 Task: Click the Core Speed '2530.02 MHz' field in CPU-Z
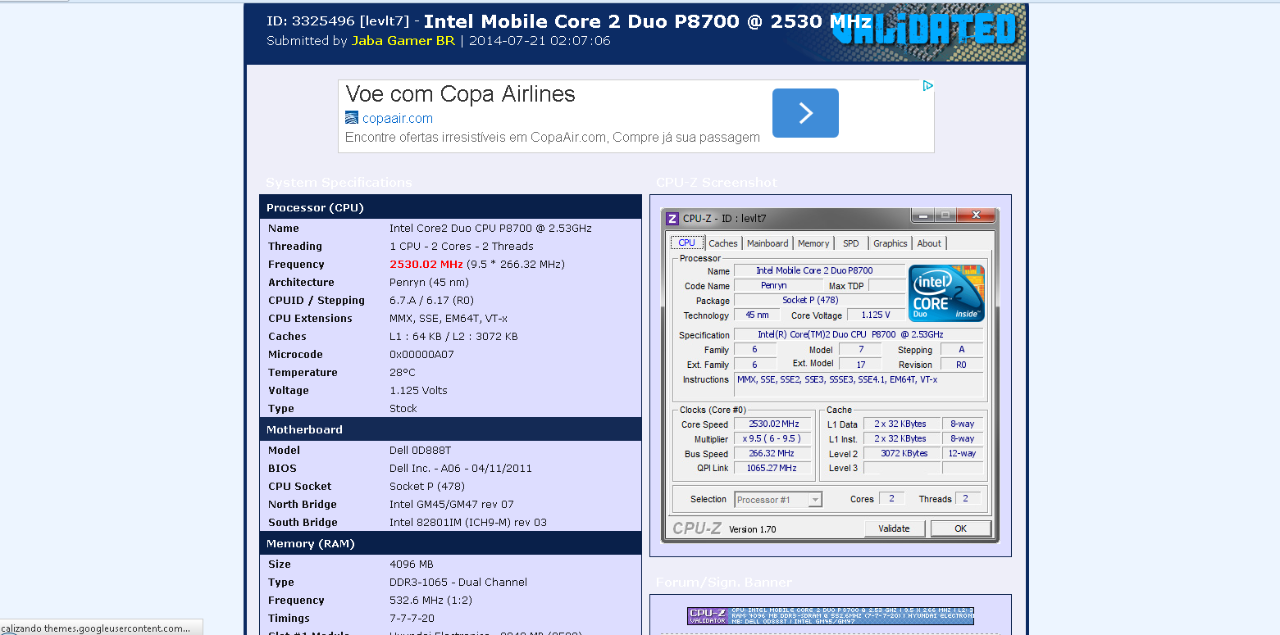773,424
